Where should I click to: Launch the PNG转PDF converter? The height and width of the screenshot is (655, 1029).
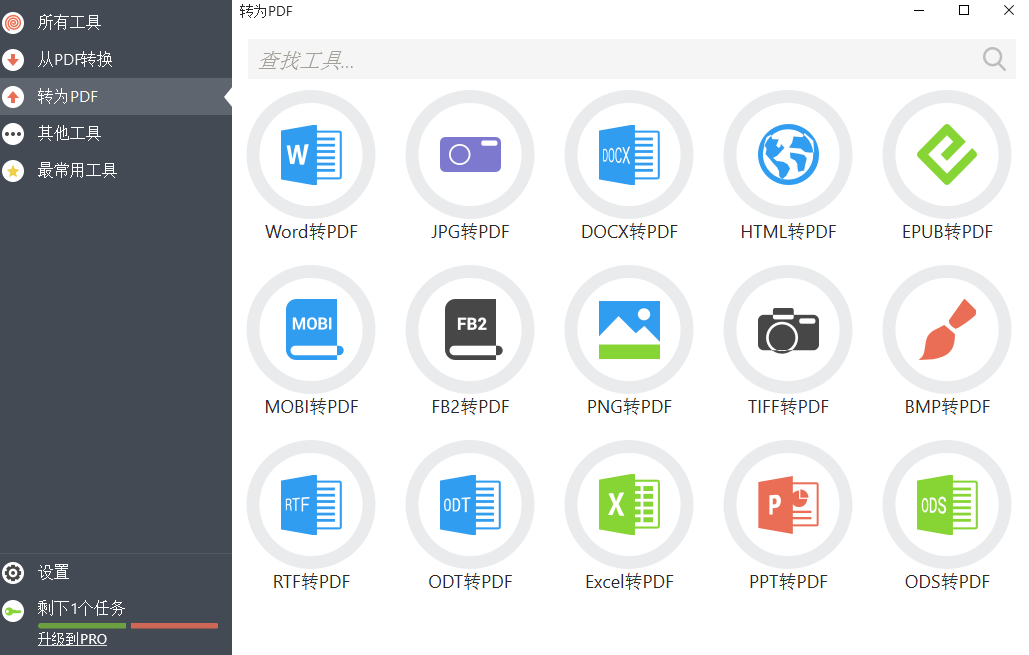click(629, 330)
